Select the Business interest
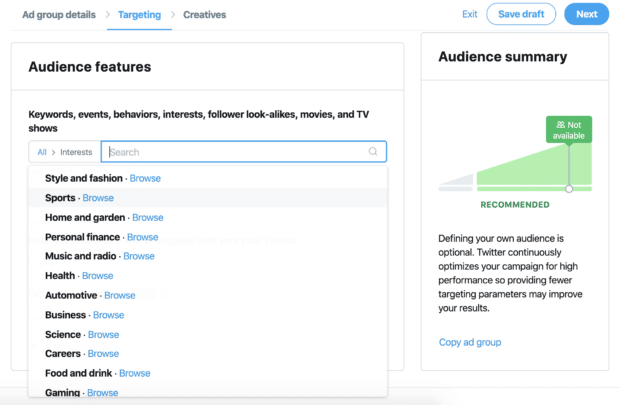The height and width of the screenshot is (405, 620). coord(66,315)
